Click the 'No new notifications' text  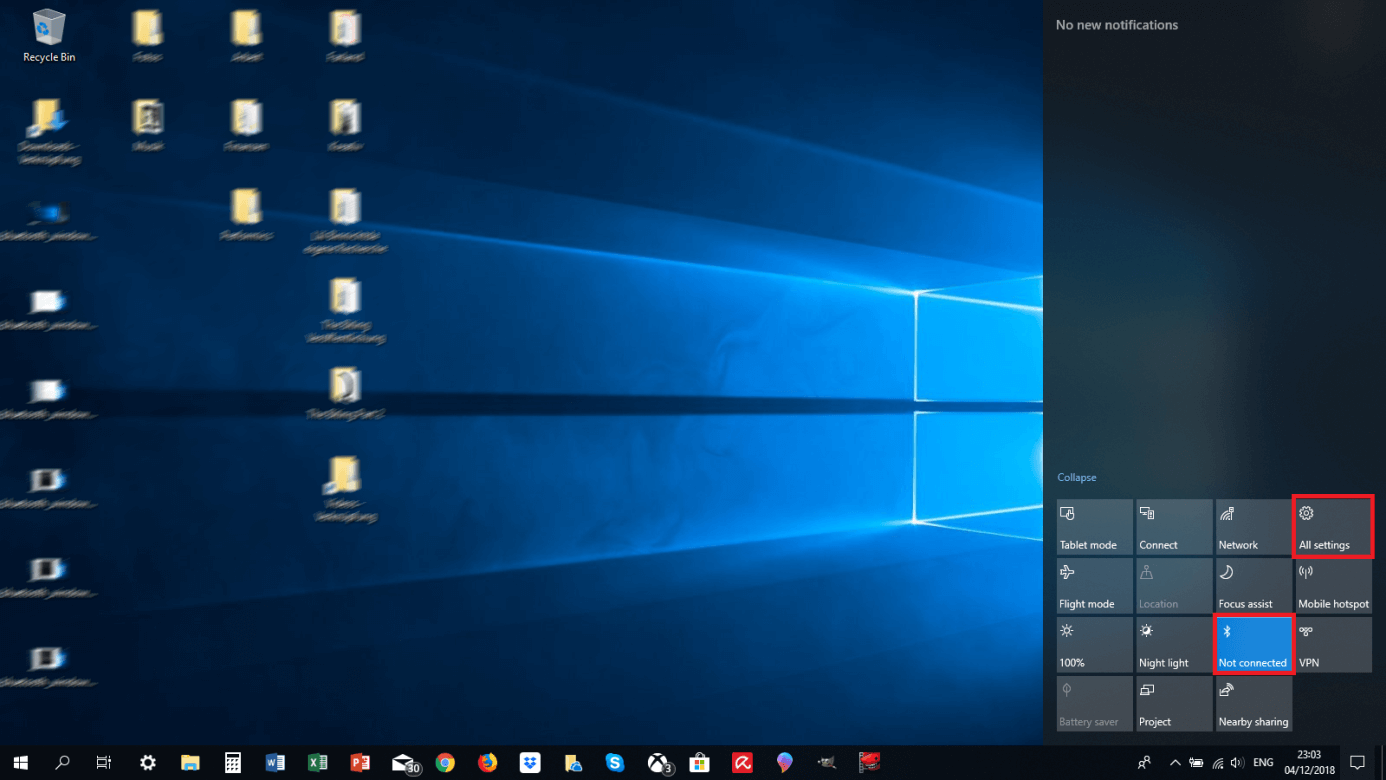tap(1117, 25)
